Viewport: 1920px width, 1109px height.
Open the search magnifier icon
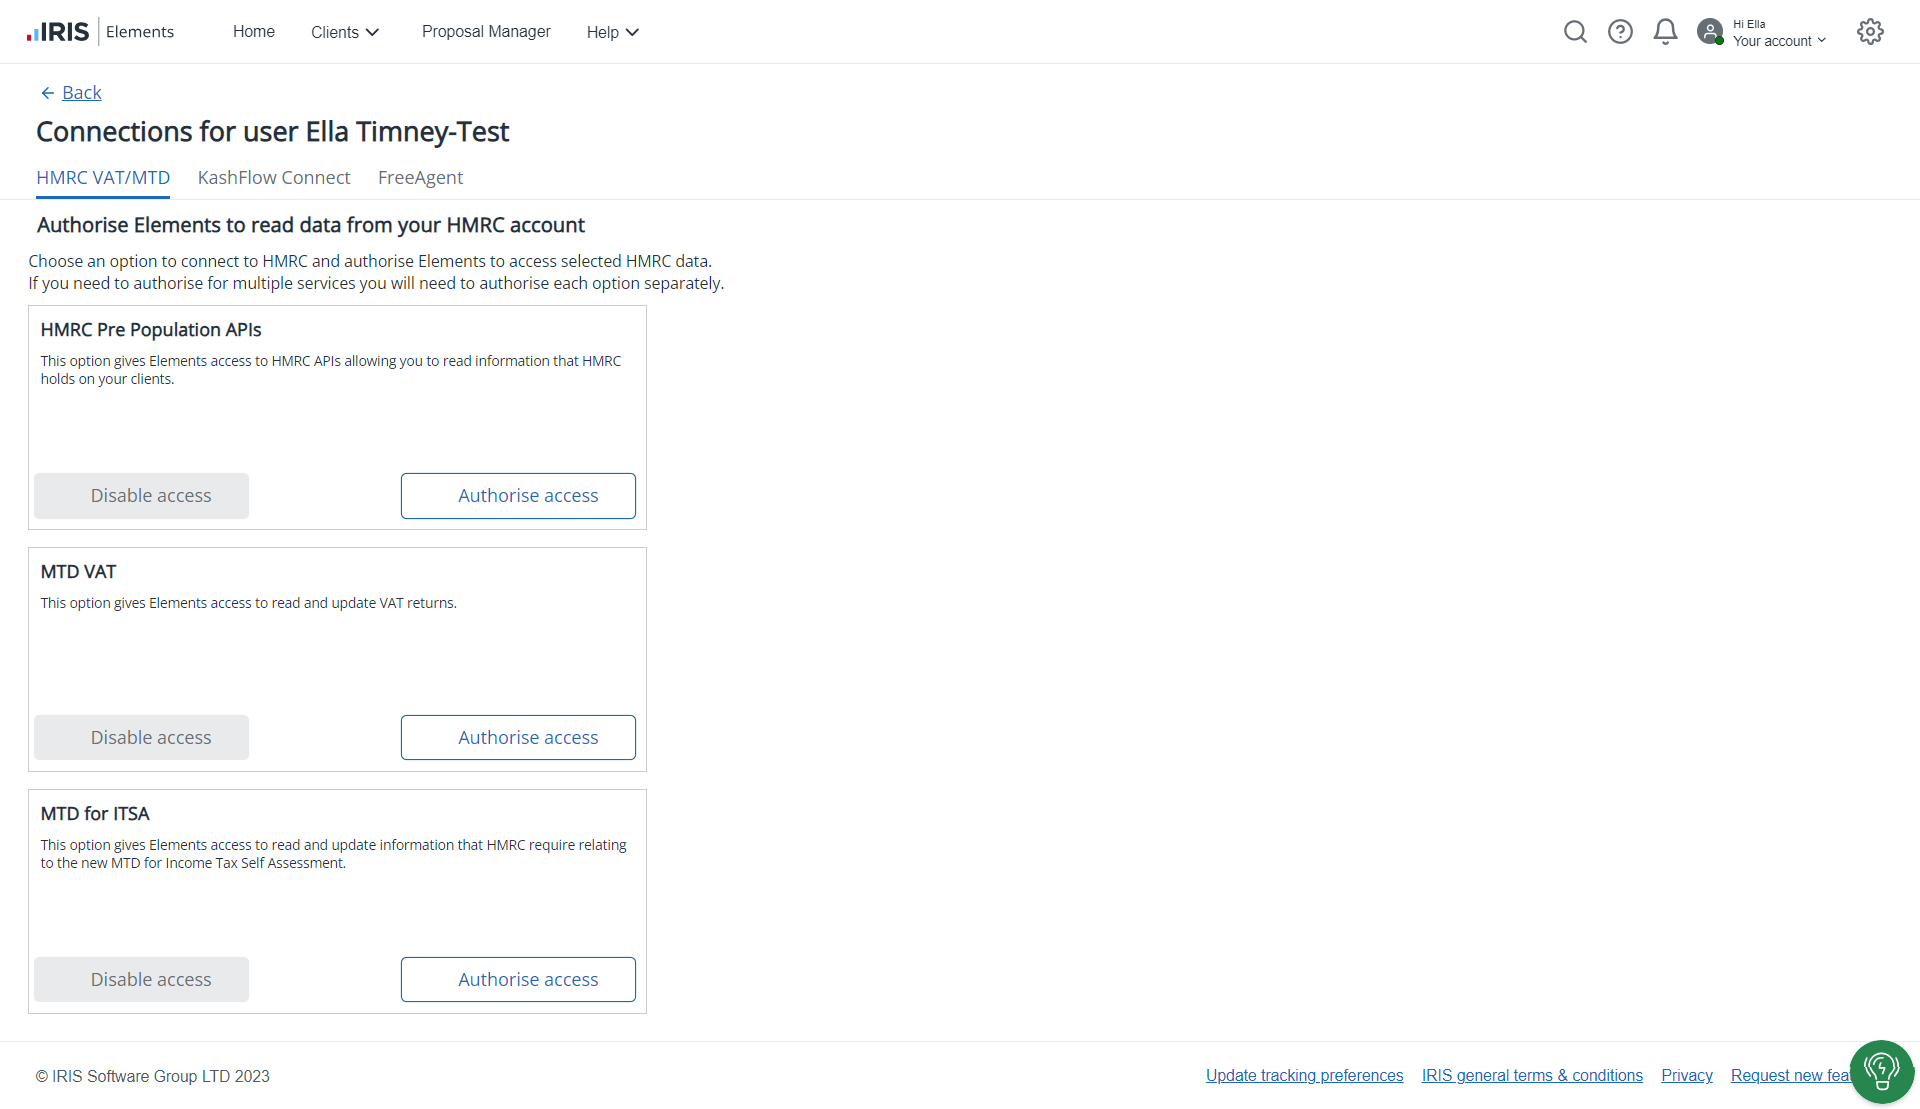tap(1575, 32)
